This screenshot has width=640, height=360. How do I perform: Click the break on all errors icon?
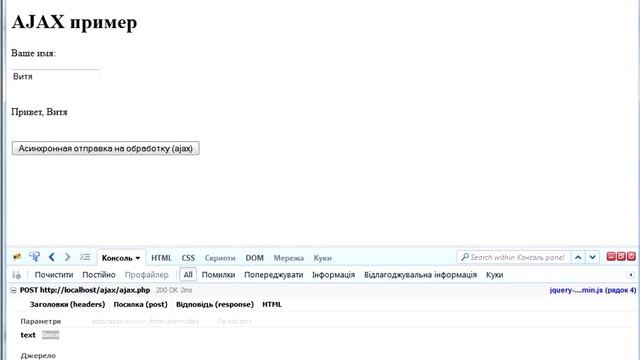[16, 275]
